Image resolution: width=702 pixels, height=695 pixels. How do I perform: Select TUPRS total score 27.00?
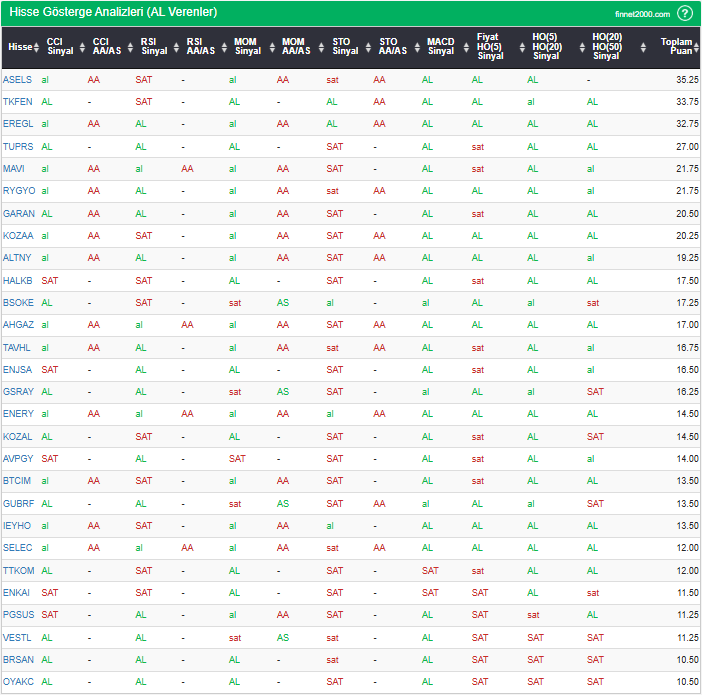point(687,146)
